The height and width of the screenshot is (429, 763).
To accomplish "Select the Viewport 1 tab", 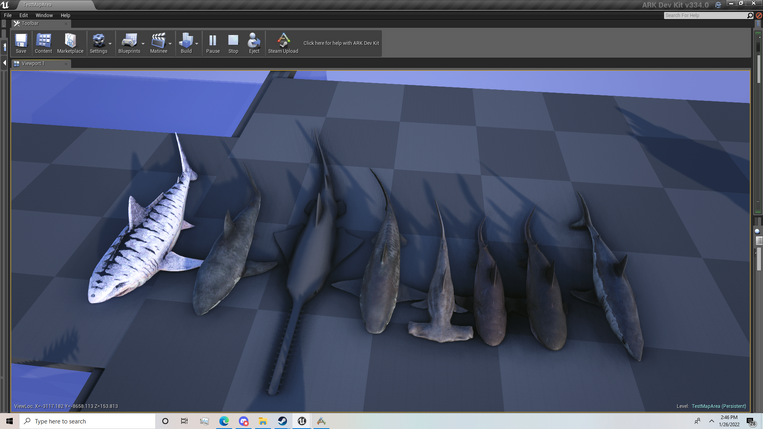I will pos(41,63).
